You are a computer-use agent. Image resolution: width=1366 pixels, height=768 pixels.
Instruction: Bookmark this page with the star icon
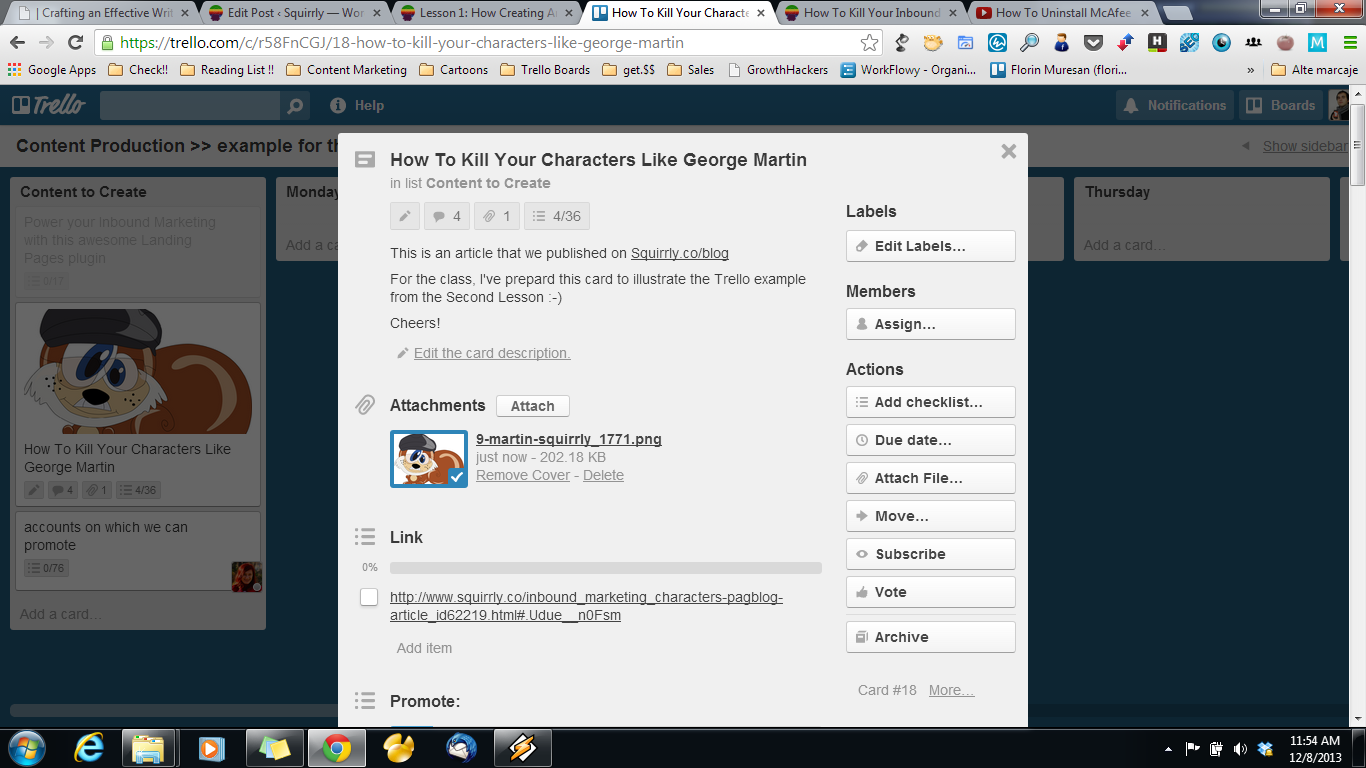pos(869,43)
